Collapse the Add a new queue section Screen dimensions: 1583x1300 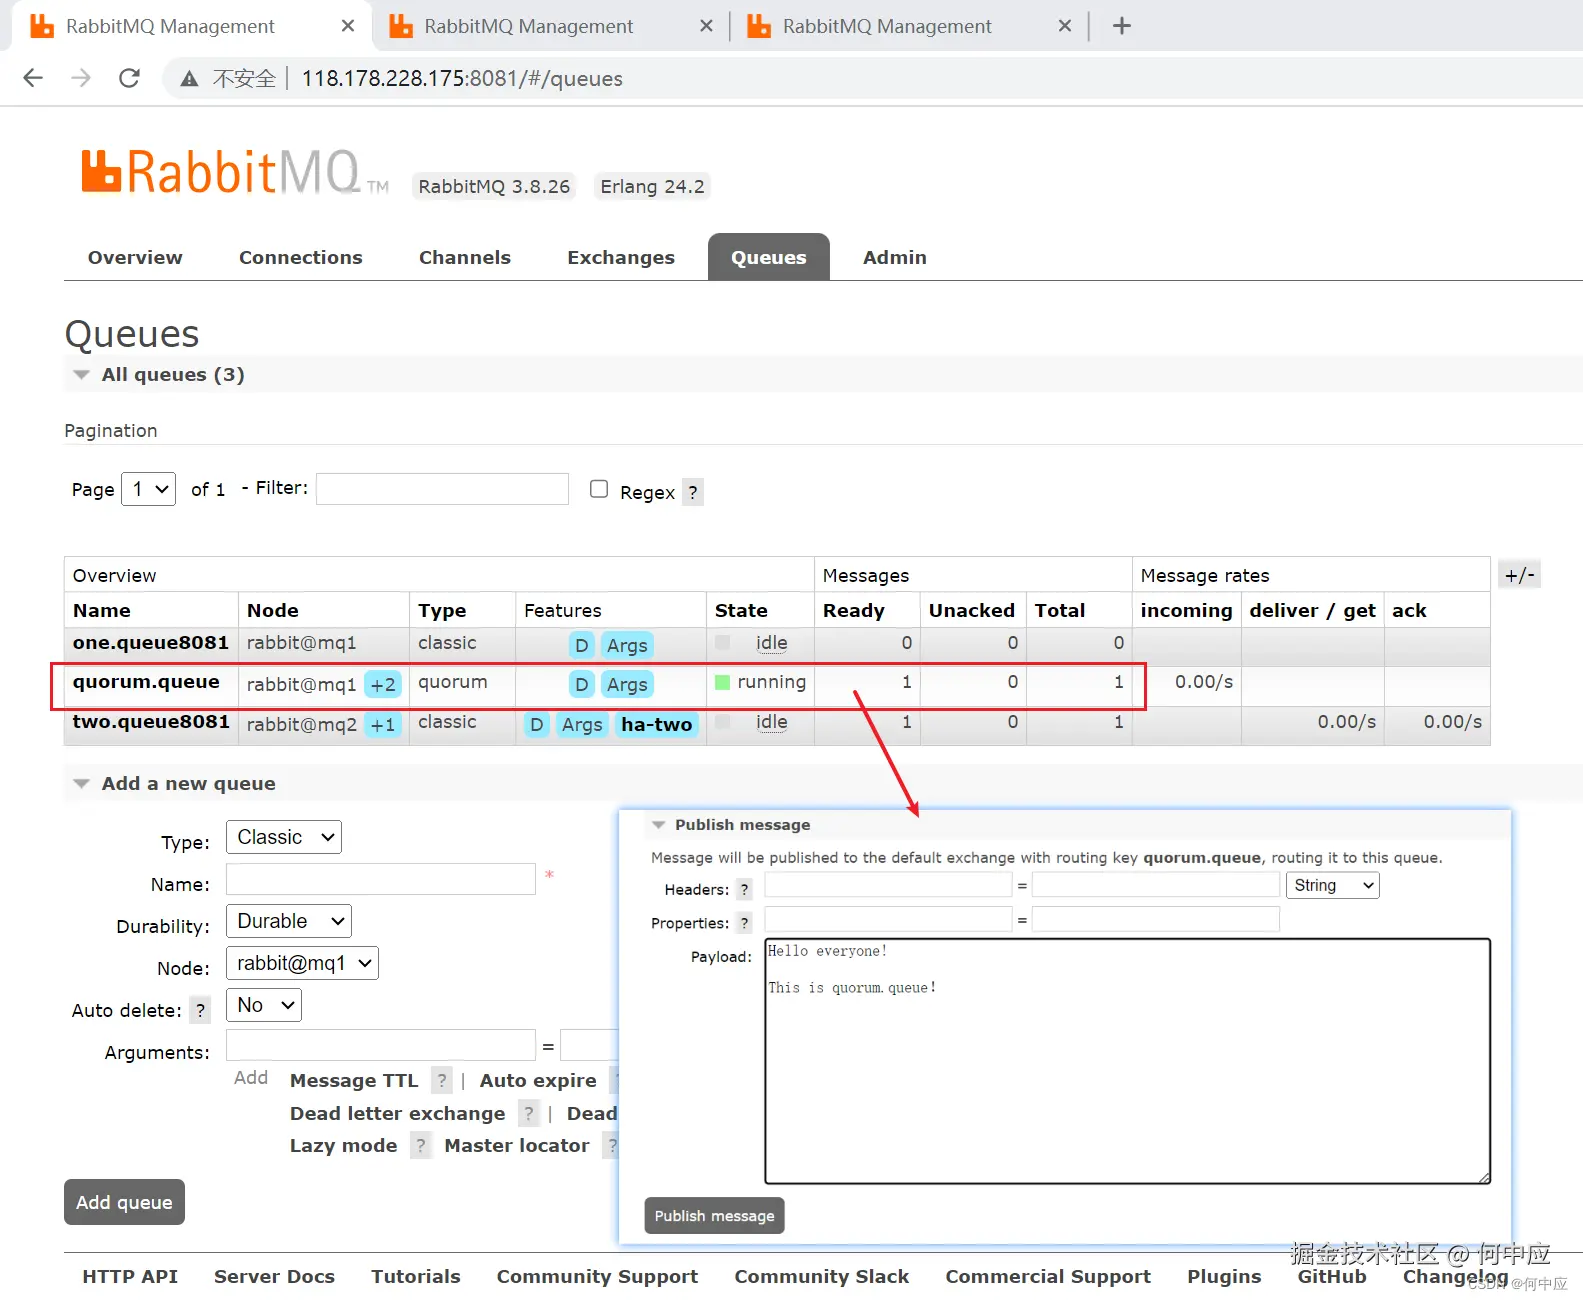coord(174,783)
